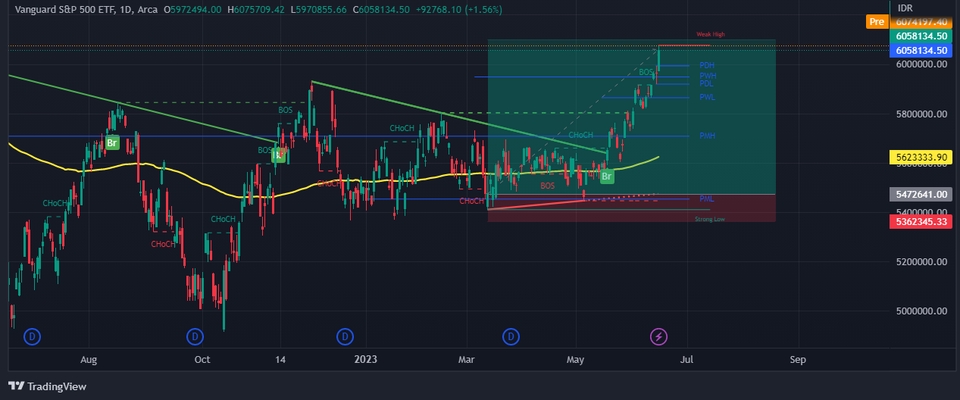Click the Br badge under the May candles
This screenshot has height=400, width=960.
click(x=607, y=177)
